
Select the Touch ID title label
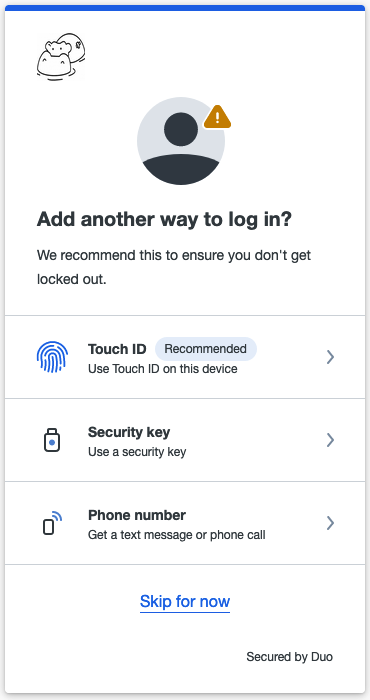coord(117,349)
